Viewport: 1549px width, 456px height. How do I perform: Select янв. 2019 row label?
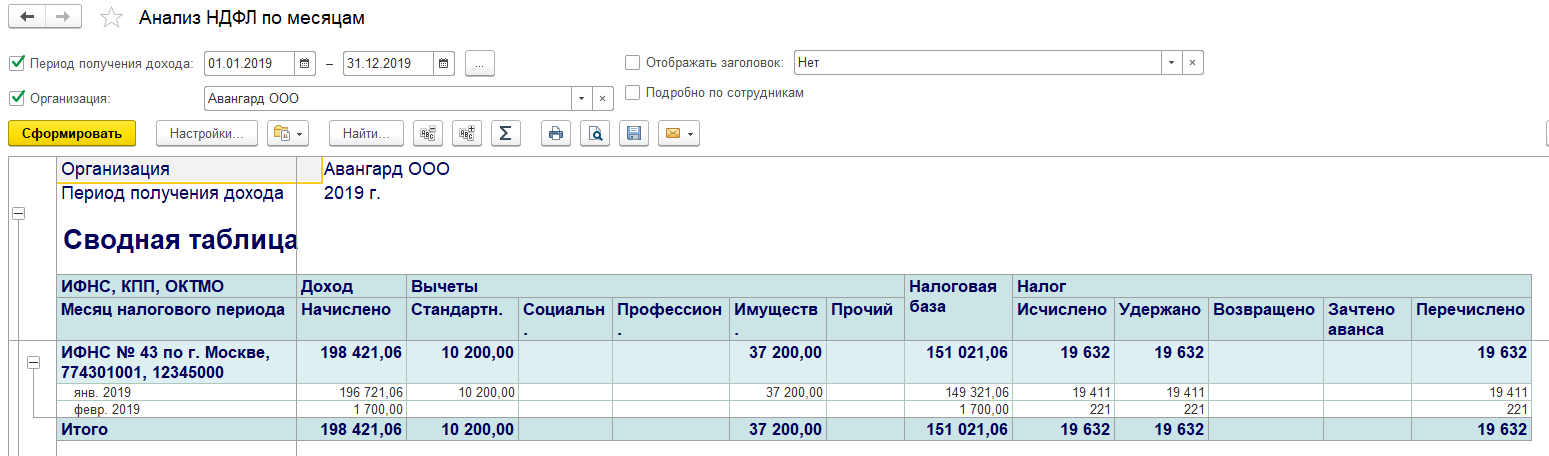point(177,392)
